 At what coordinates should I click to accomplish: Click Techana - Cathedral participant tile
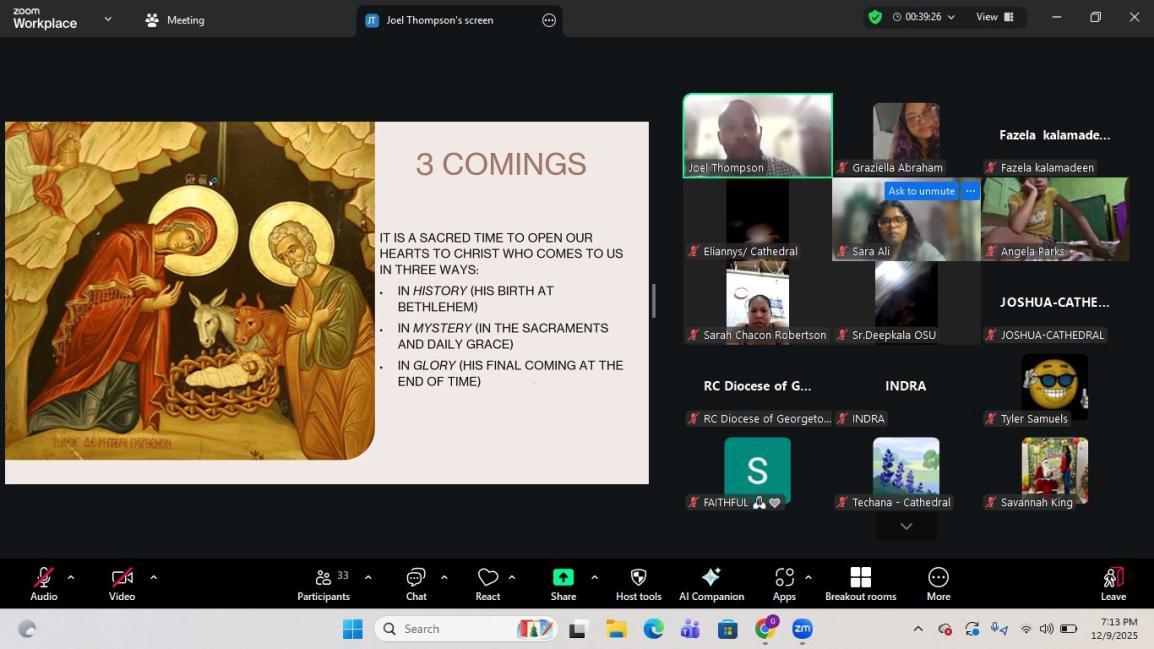tap(906, 470)
